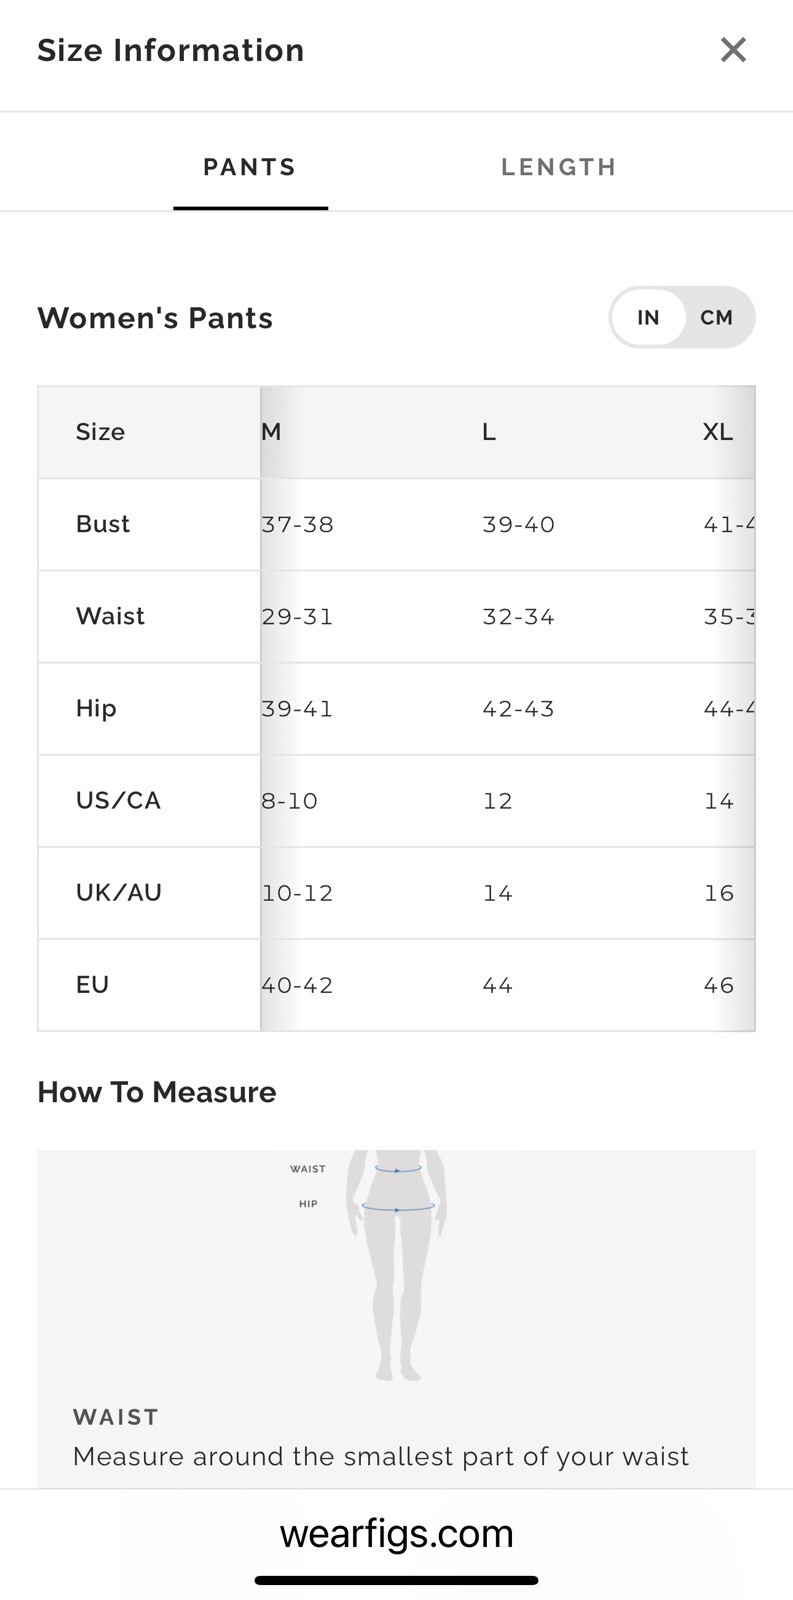Select the EU row label
The width and height of the screenshot is (793, 1600).
coord(92,984)
